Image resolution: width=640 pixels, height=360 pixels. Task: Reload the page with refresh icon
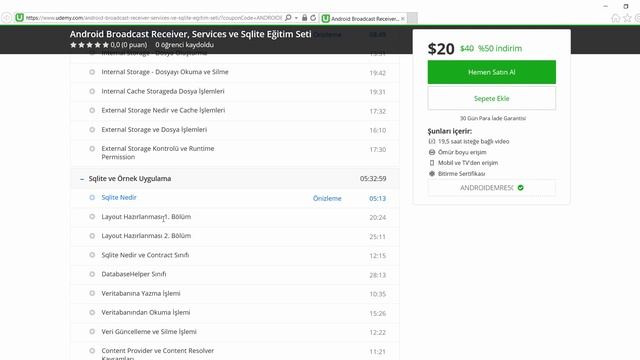tap(313, 18)
